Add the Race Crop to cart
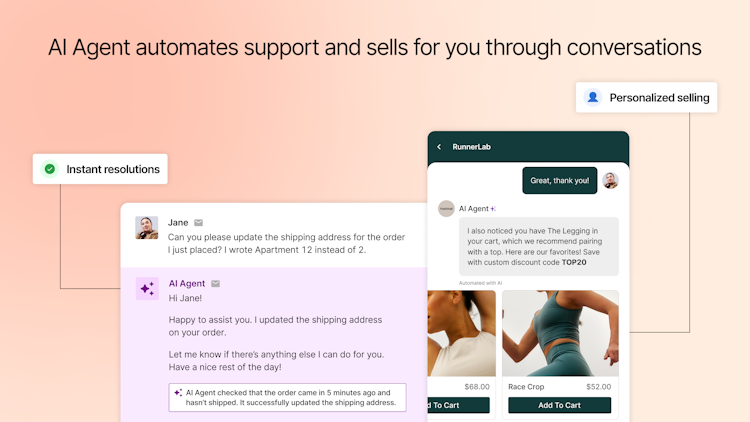The image size is (750, 422). 559,405
